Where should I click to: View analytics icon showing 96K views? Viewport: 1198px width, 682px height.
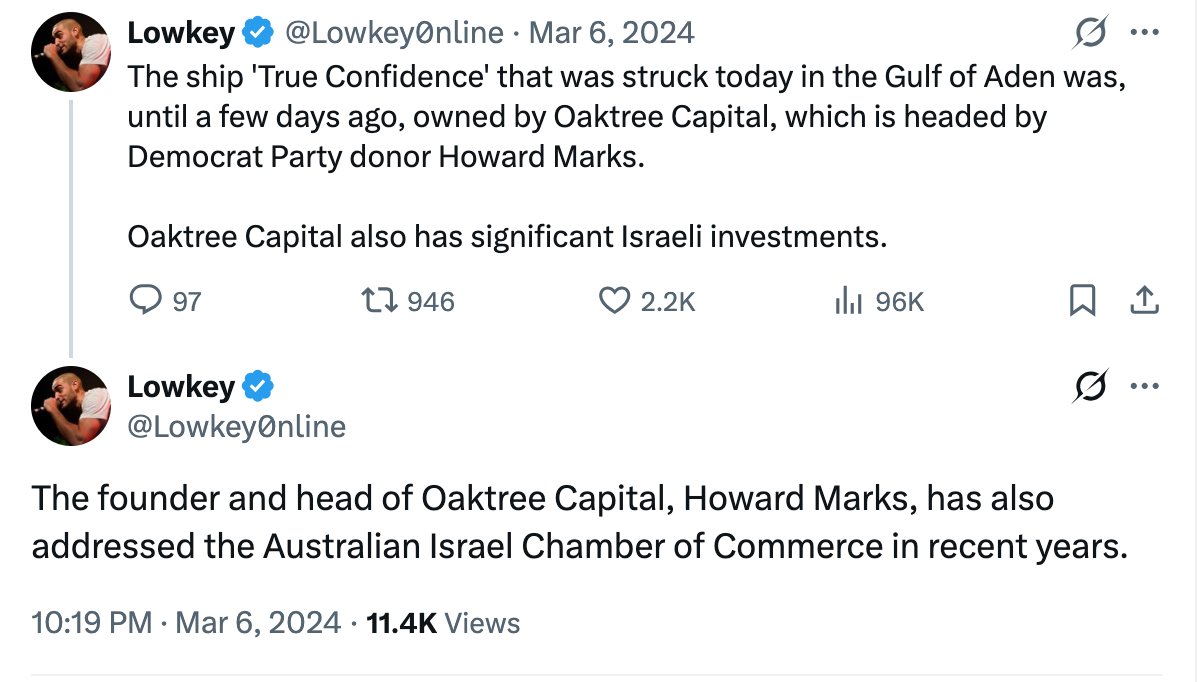(x=848, y=300)
